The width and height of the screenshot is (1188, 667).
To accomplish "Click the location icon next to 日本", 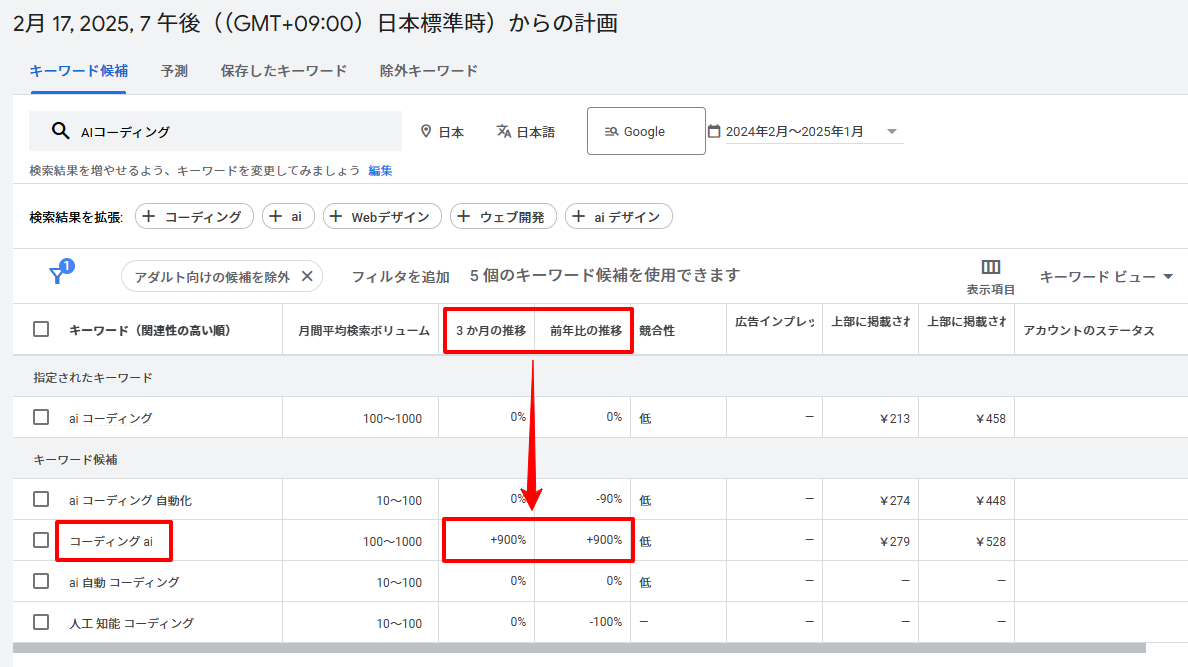I will (424, 131).
